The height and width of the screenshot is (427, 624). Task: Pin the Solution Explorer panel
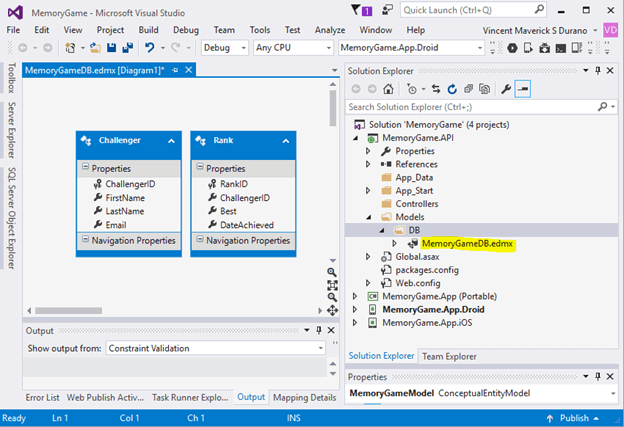click(598, 70)
